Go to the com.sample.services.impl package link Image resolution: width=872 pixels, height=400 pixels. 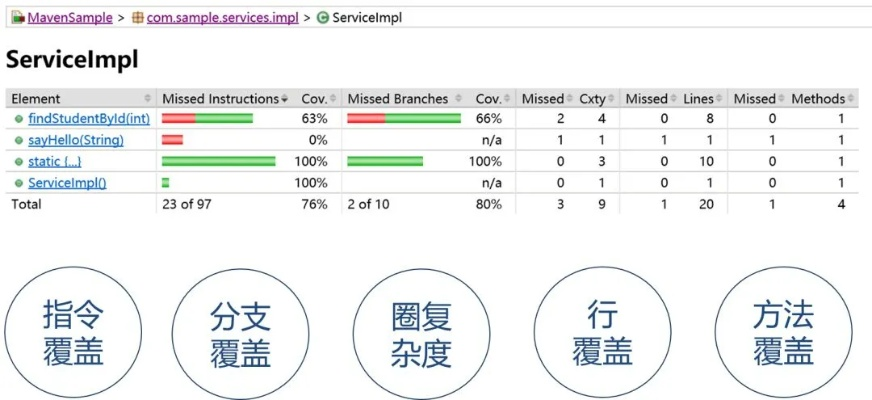point(222,18)
